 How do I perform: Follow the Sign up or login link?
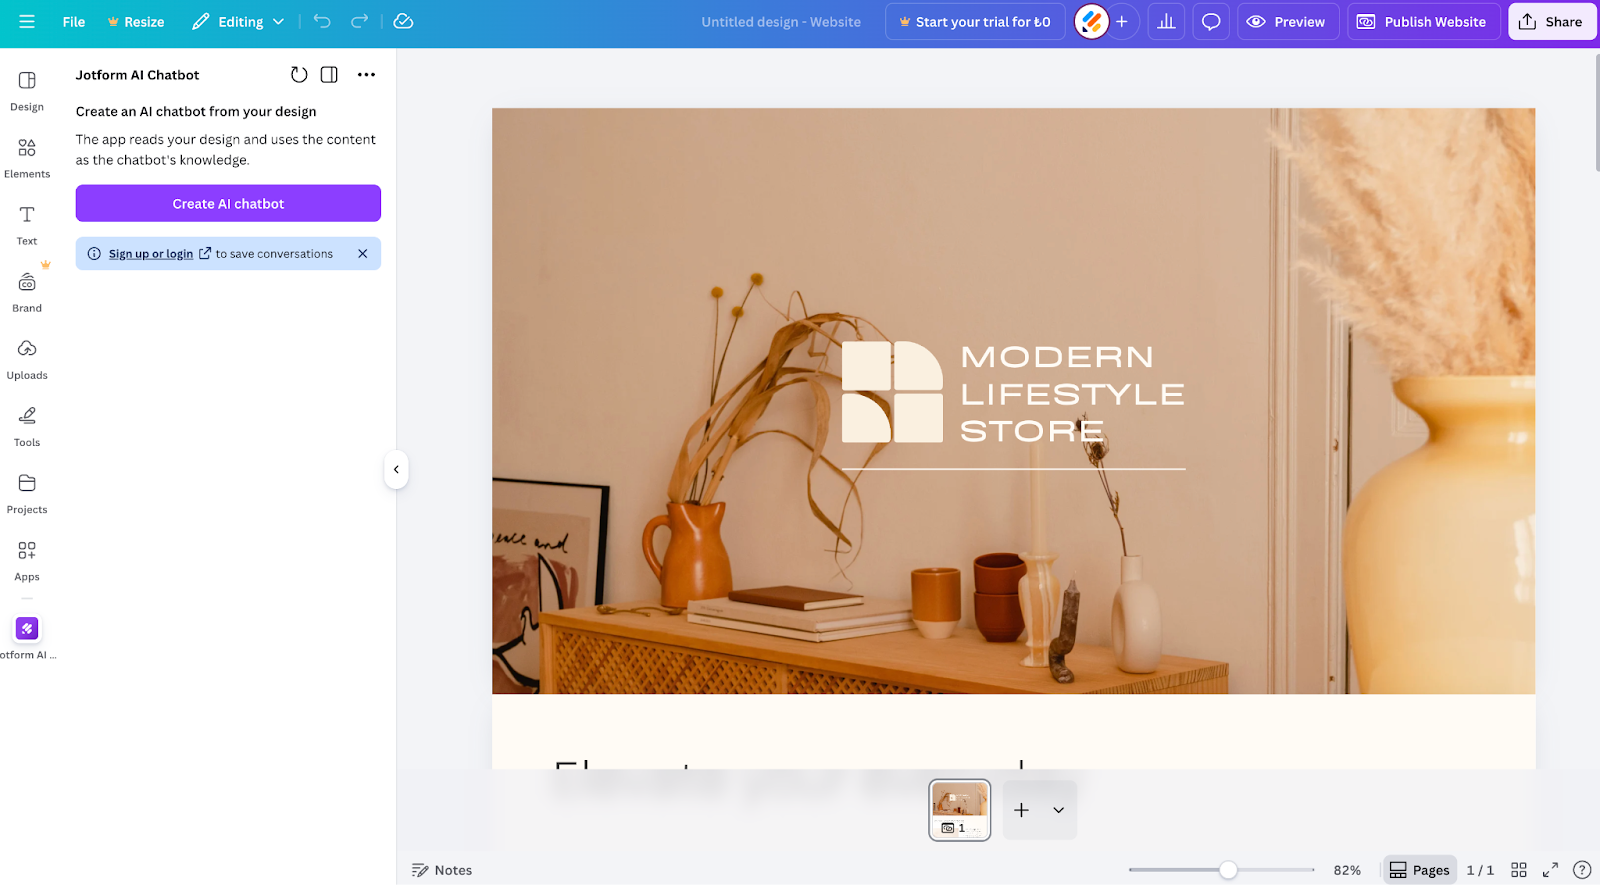point(151,254)
